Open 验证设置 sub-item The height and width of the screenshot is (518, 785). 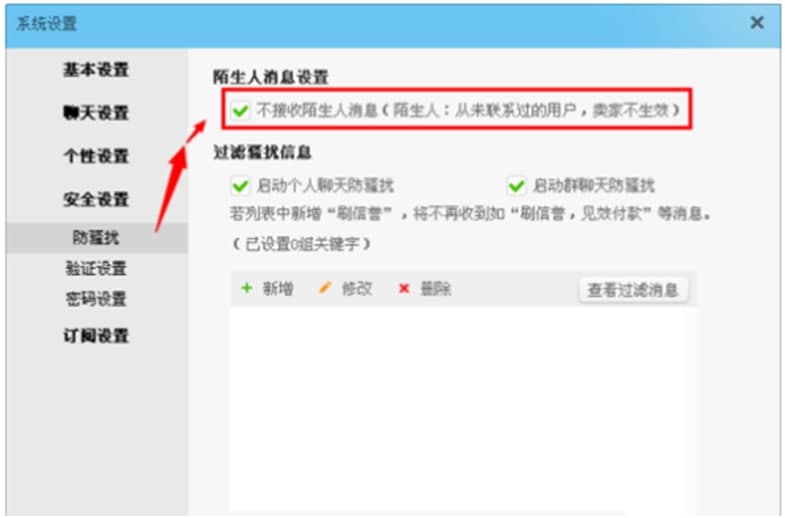pyautogui.click(x=96, y=269)
